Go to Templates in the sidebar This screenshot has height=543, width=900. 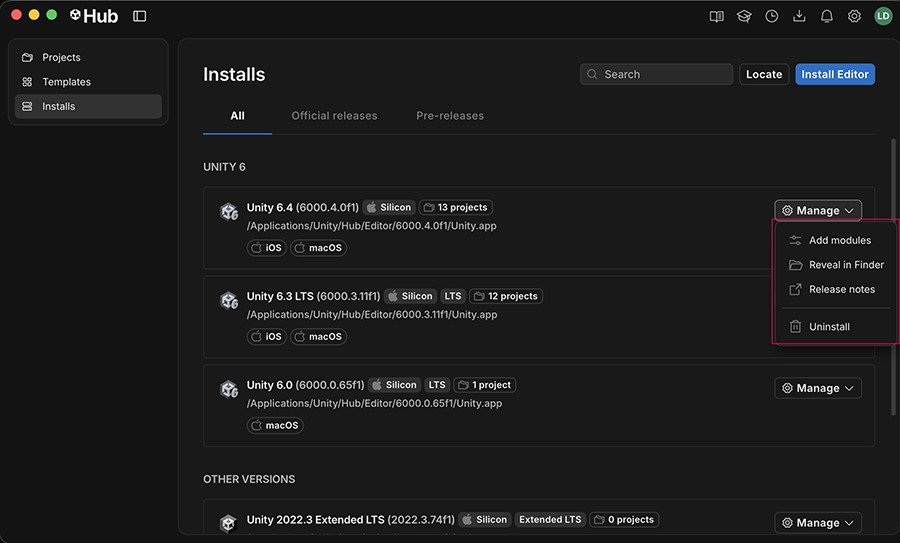88,82
